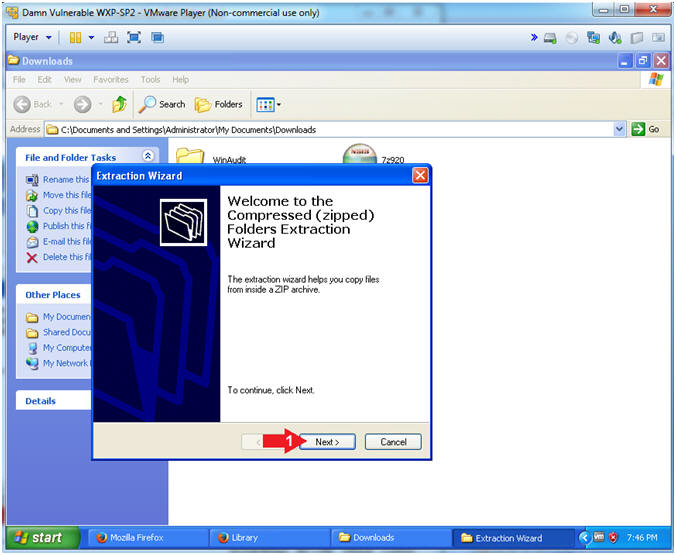Click the network adapter device icon

click(x=594, y=38)
